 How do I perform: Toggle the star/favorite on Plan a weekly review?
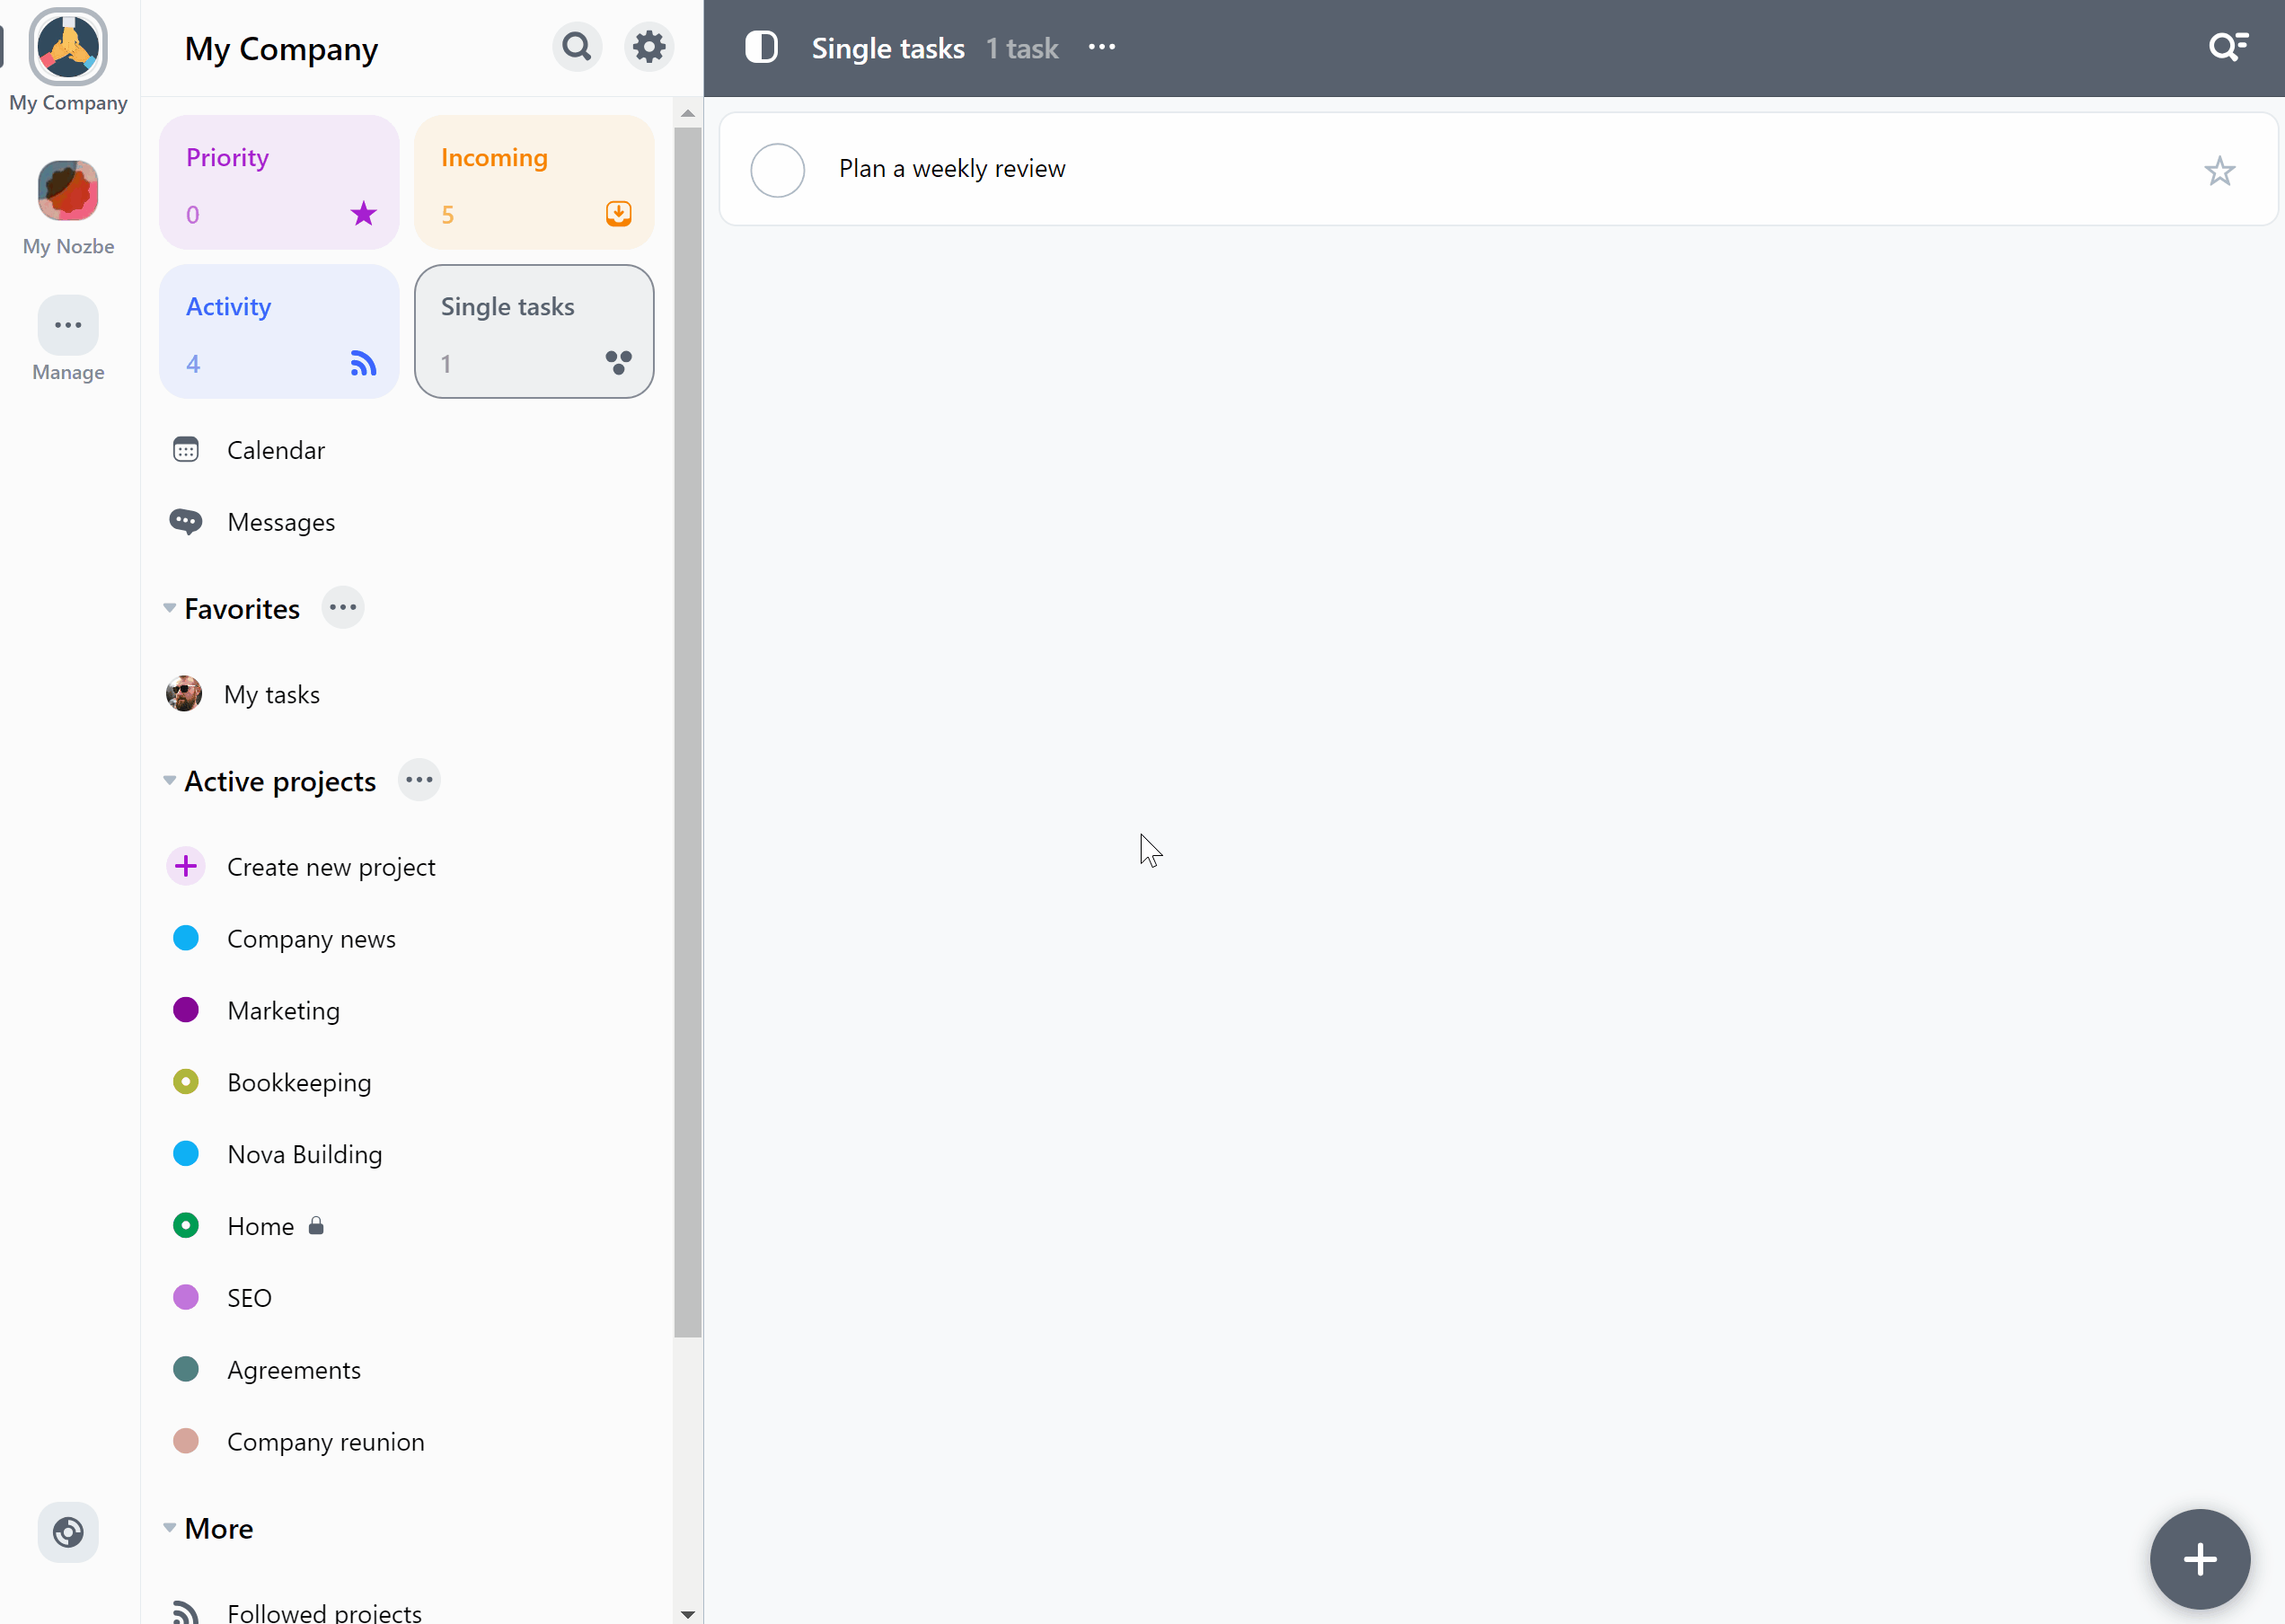point(2220,171)
